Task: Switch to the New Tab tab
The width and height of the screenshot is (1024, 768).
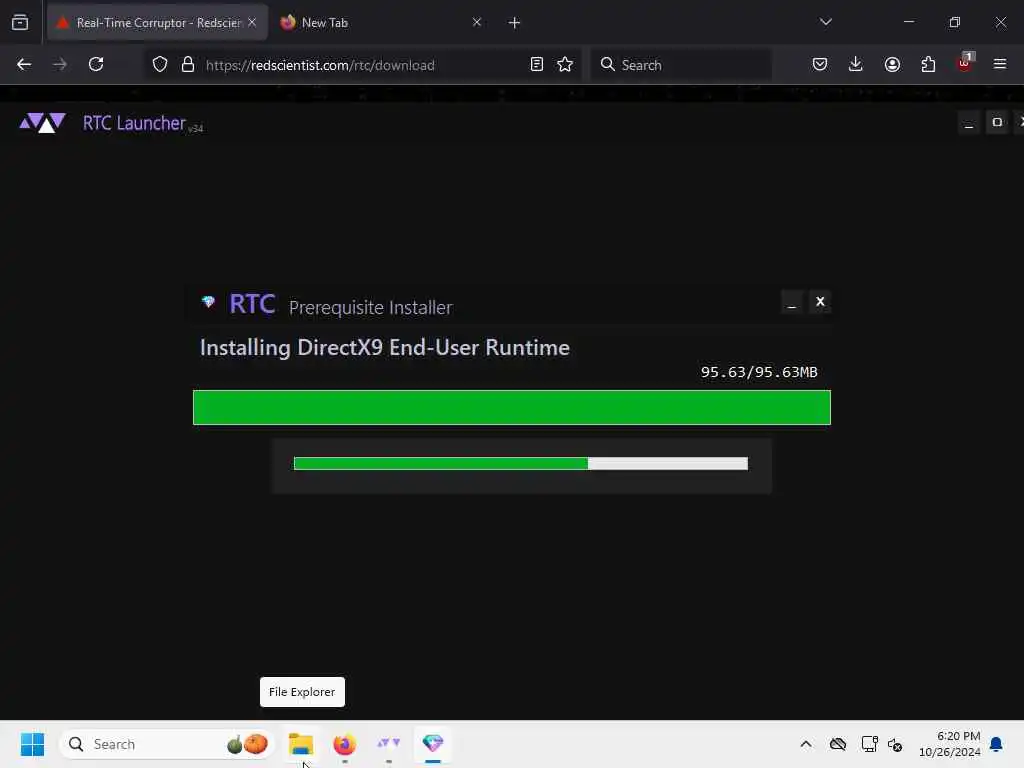Action: (x=382, y=23)
